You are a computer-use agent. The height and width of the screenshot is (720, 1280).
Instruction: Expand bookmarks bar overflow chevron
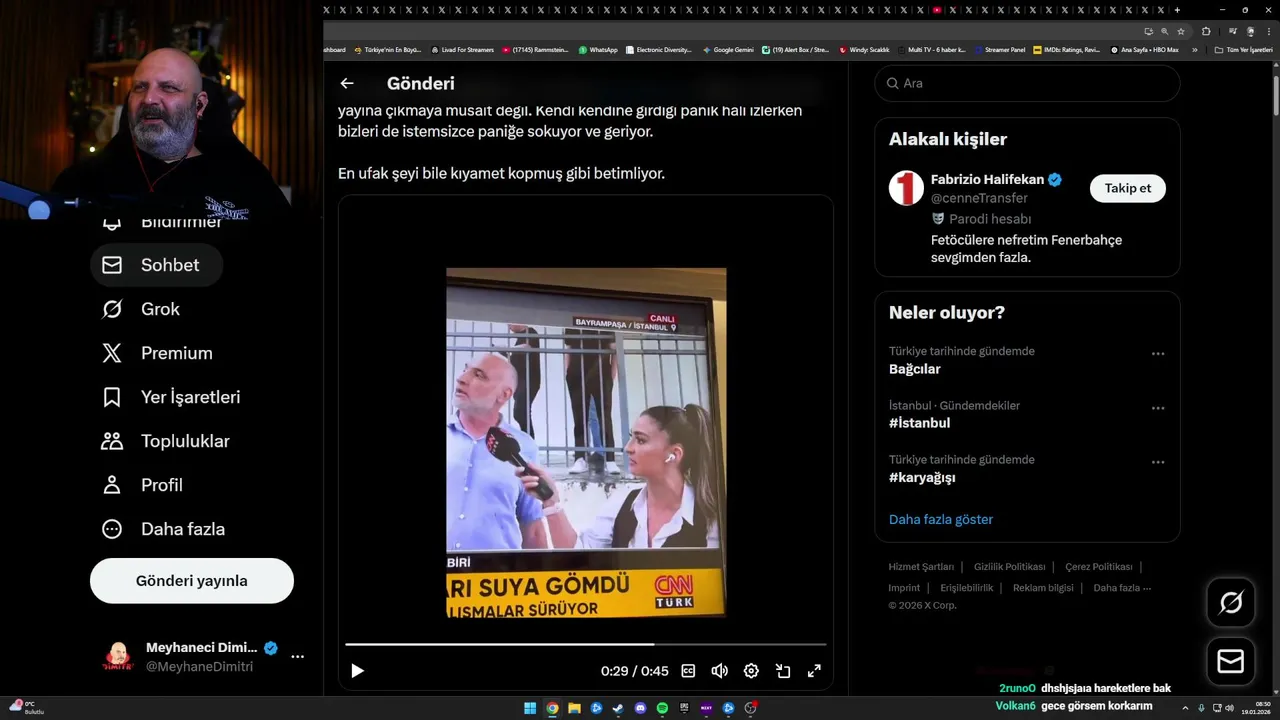click(1194, 50)
